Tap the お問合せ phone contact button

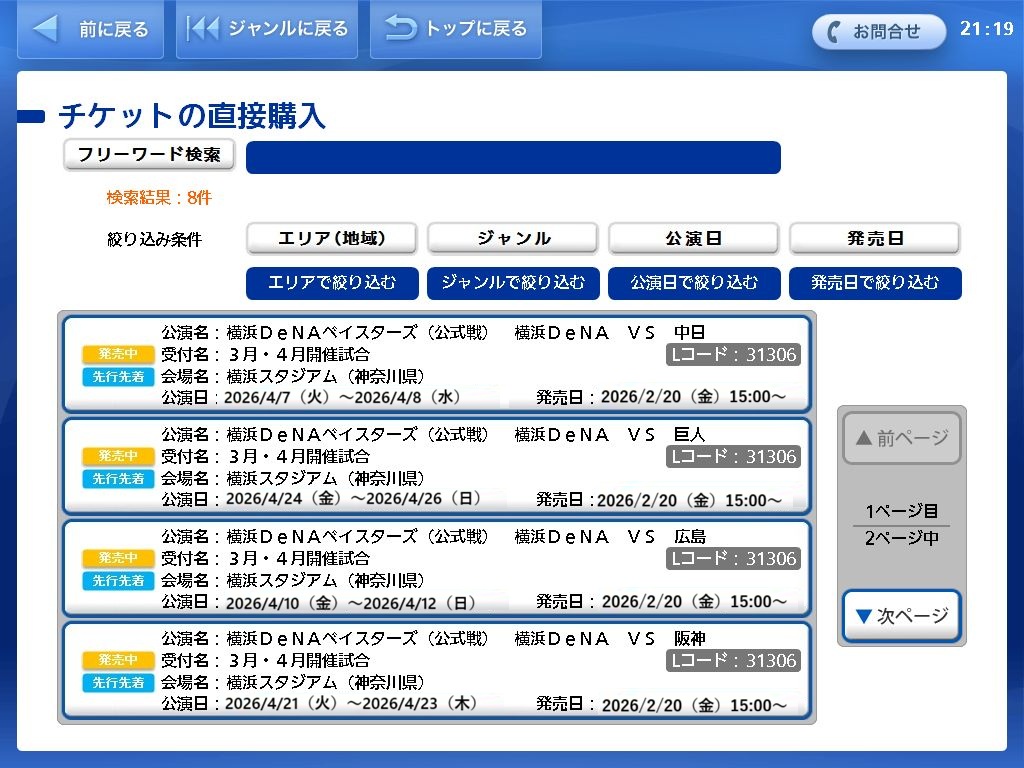tap(878, 32)
